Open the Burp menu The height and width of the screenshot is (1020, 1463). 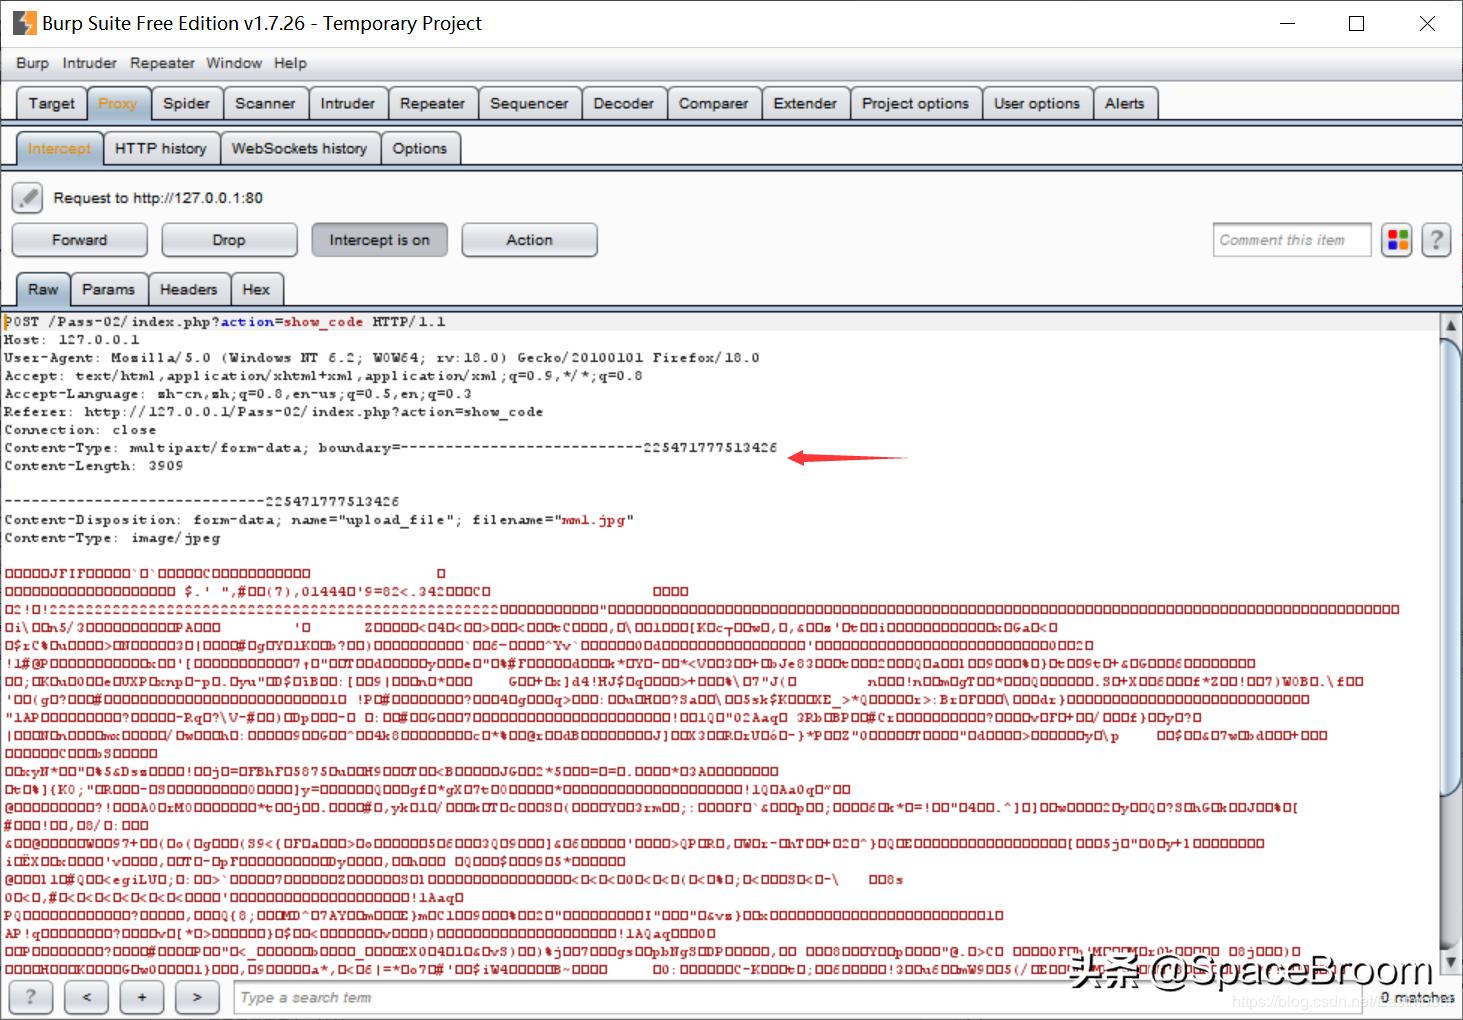coord(32,63)
